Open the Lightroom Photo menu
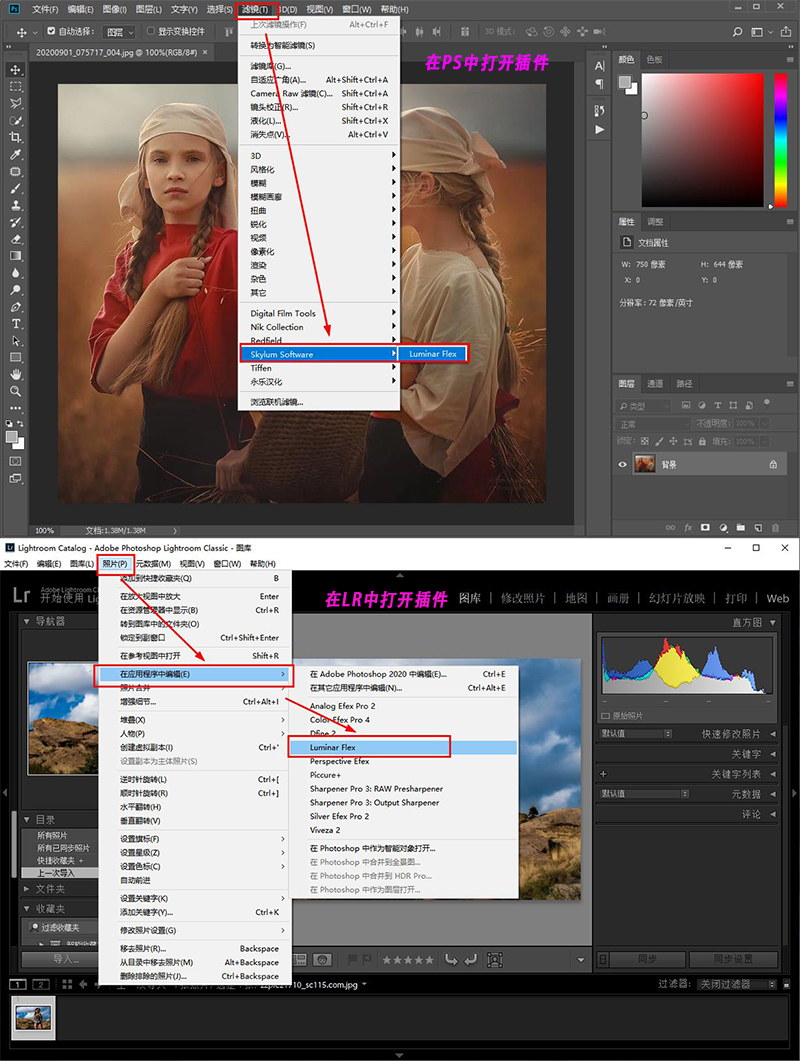Image resolution: width=800 pixels, height=1061 pixels. coord(114,564)
